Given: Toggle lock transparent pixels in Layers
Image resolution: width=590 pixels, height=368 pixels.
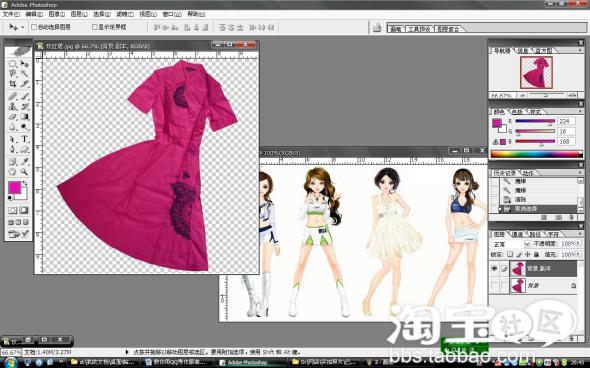Looking at the screenshot, I should pyautogui.click(x=510, y=254).
